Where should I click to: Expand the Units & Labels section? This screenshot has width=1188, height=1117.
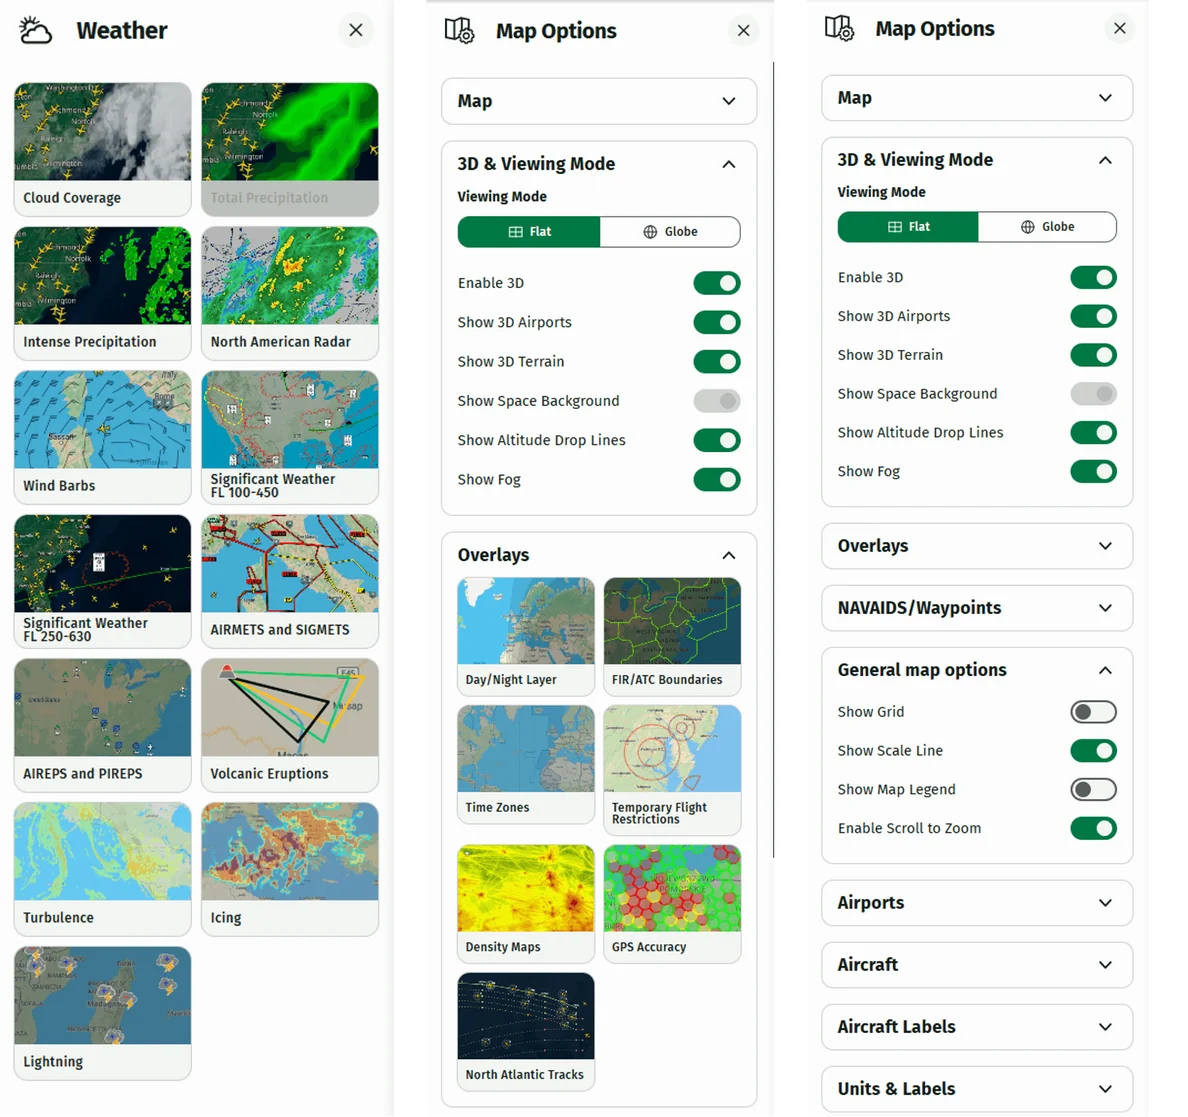click(x=977, y=1089)
